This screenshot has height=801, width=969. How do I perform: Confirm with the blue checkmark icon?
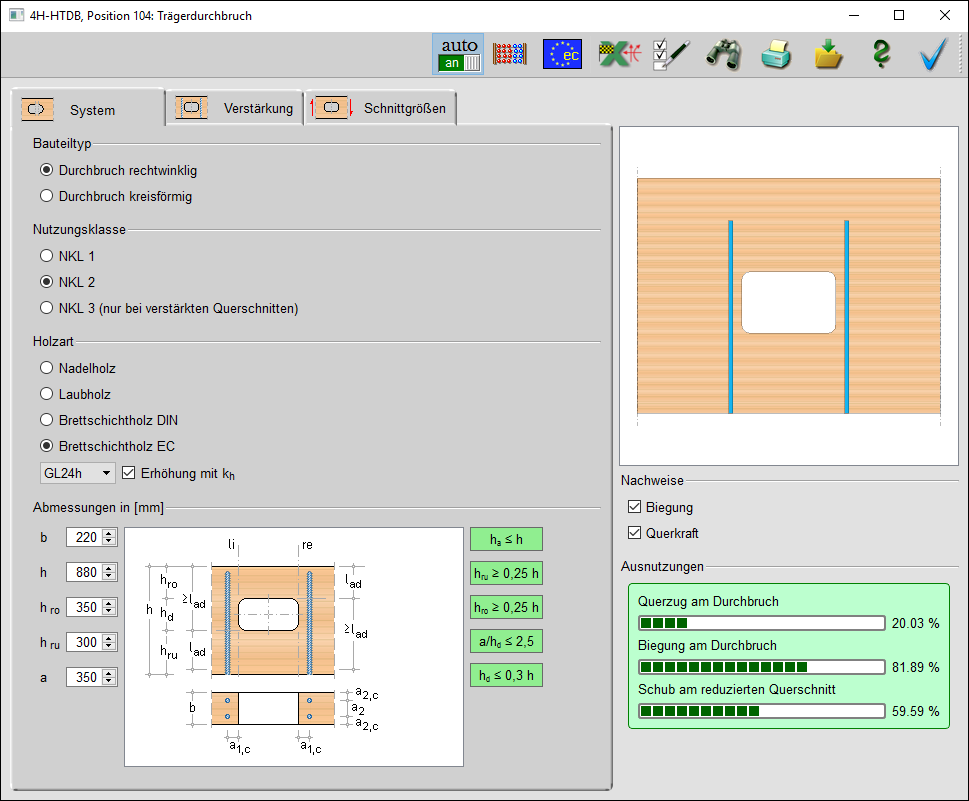coord(933,54)
